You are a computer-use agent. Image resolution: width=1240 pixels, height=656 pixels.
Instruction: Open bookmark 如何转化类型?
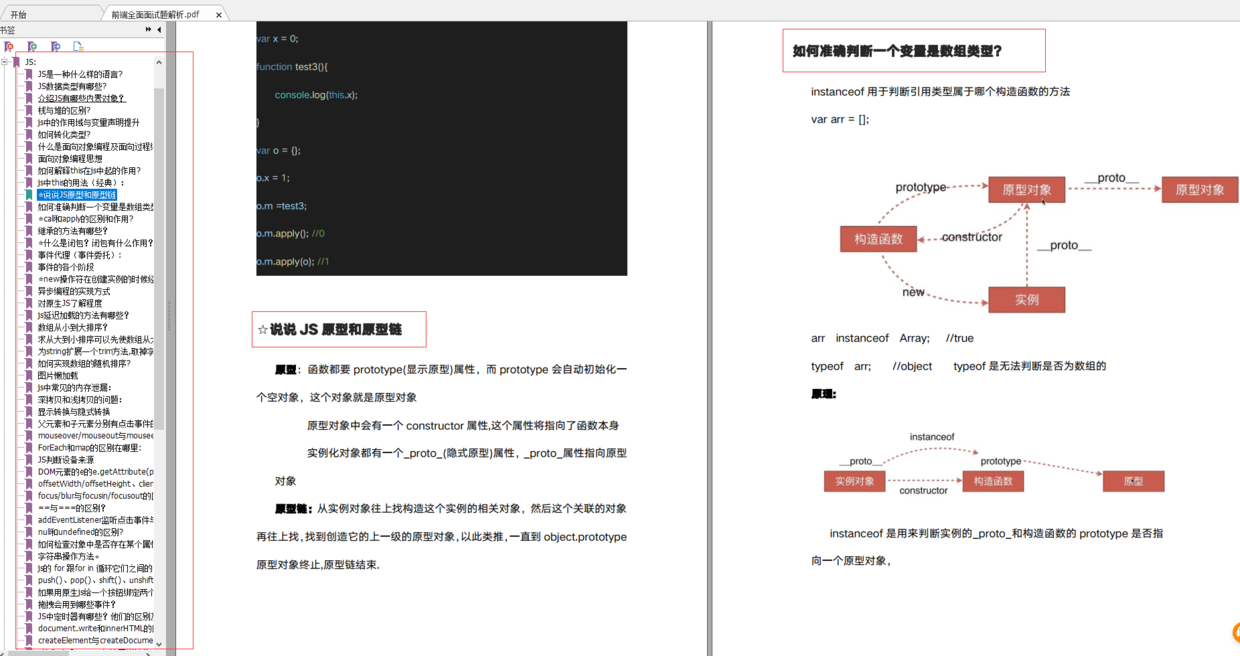64,134
